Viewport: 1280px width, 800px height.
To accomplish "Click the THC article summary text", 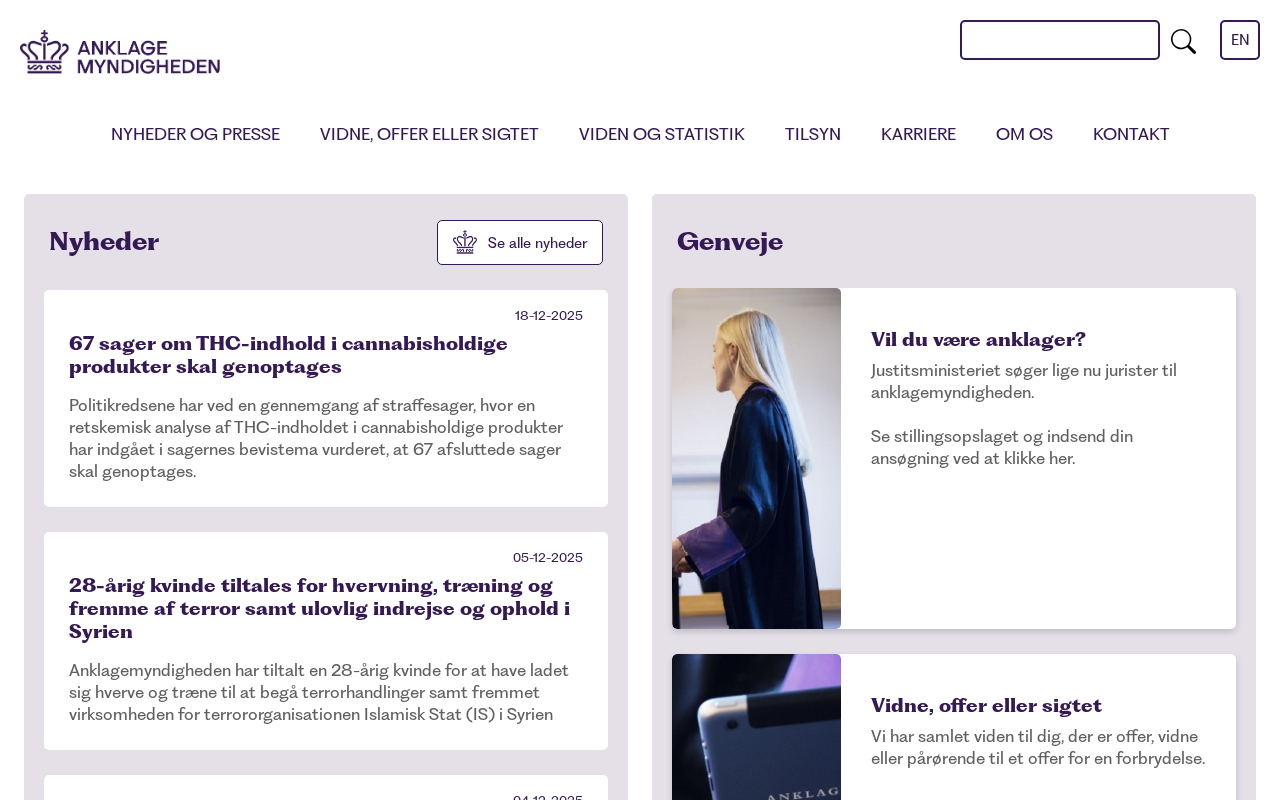I will coord(316,439).
